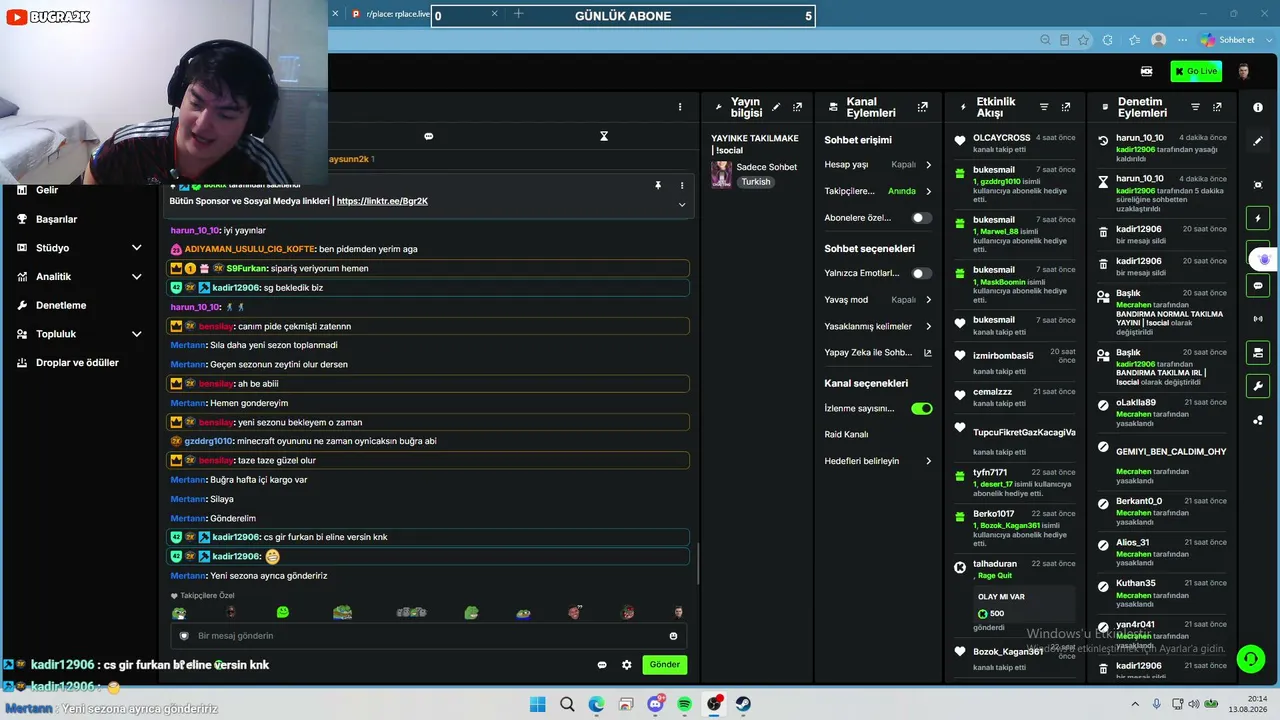Click the chat message list scrollbar
Viewport: 1280px width, 720px height.
[697, 565]
